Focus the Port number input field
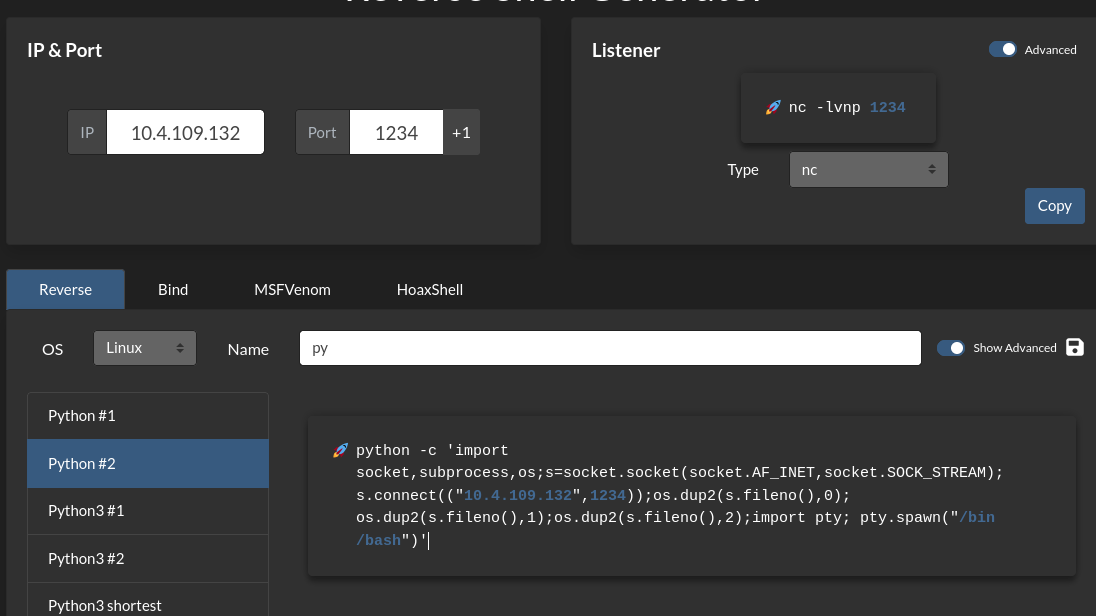This screenshot has height=616, width=1096. tap(396, 132)
